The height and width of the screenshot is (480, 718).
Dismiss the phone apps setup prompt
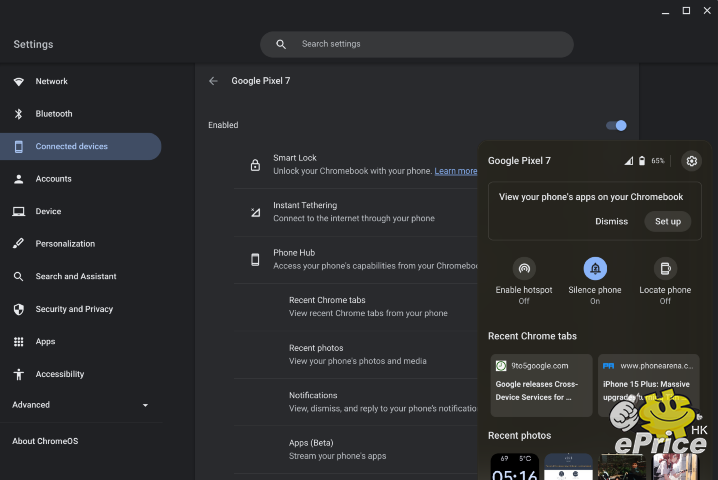(x=611, y=222)
